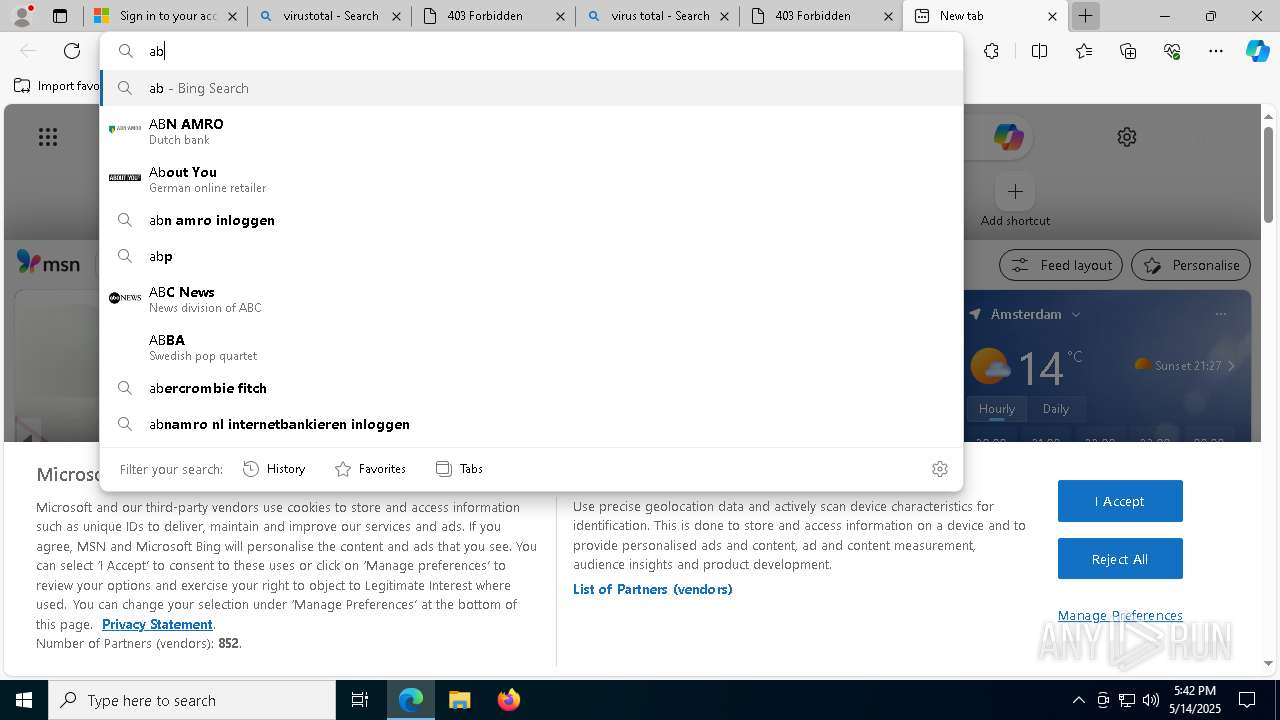Choose the ABC News suggestion
The width and height of the screenshot is (1280, 720).
tap(531, 299)
